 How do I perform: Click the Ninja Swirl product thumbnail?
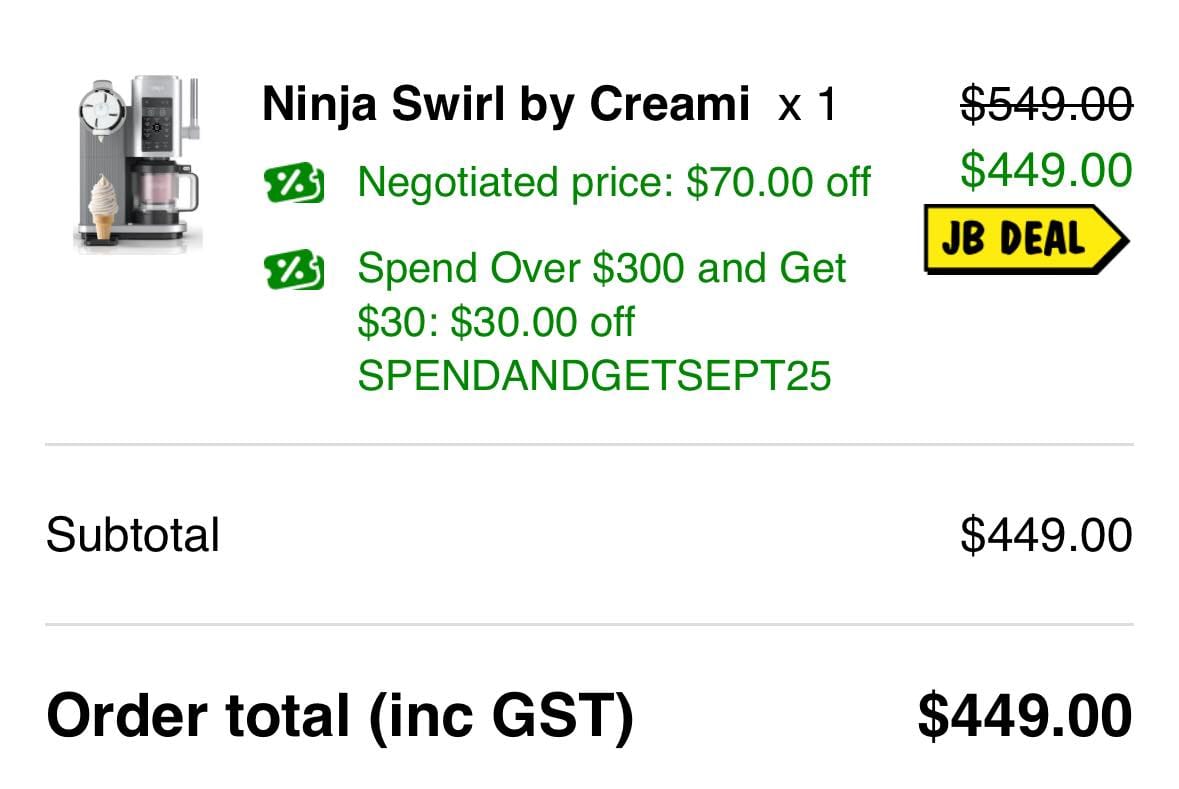138,162
